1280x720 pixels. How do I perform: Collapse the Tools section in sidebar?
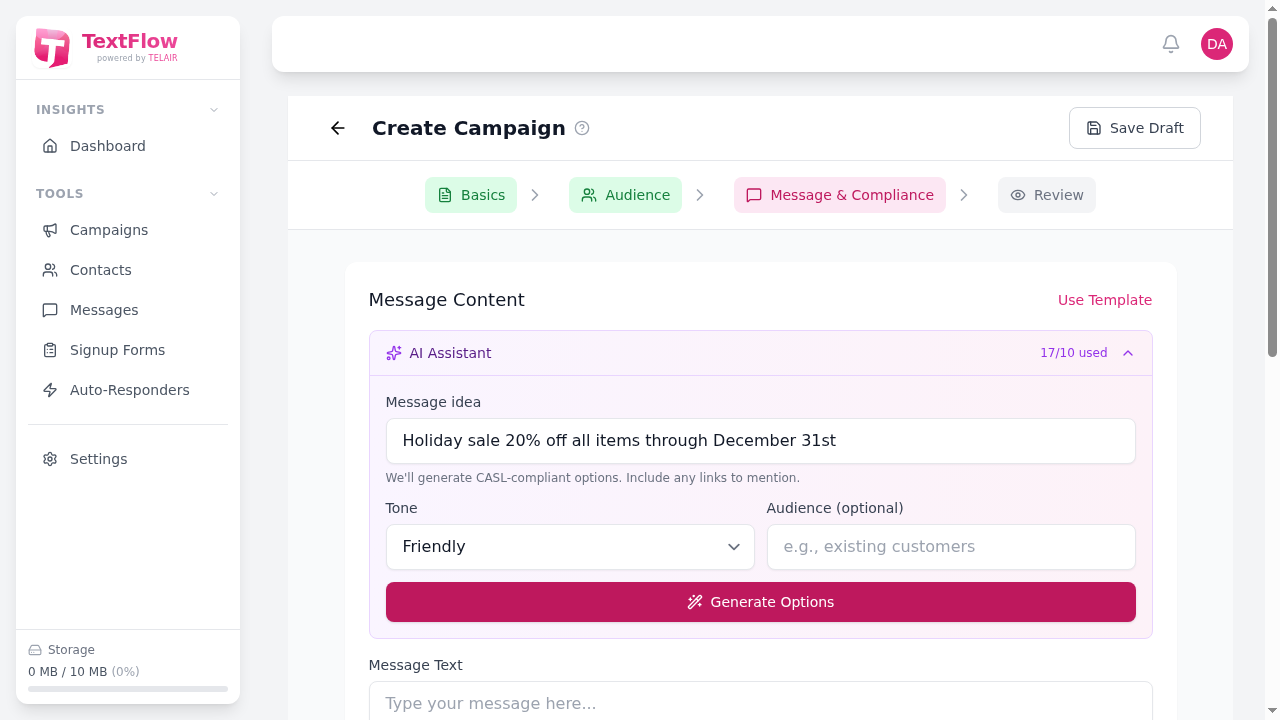[213, 194]
